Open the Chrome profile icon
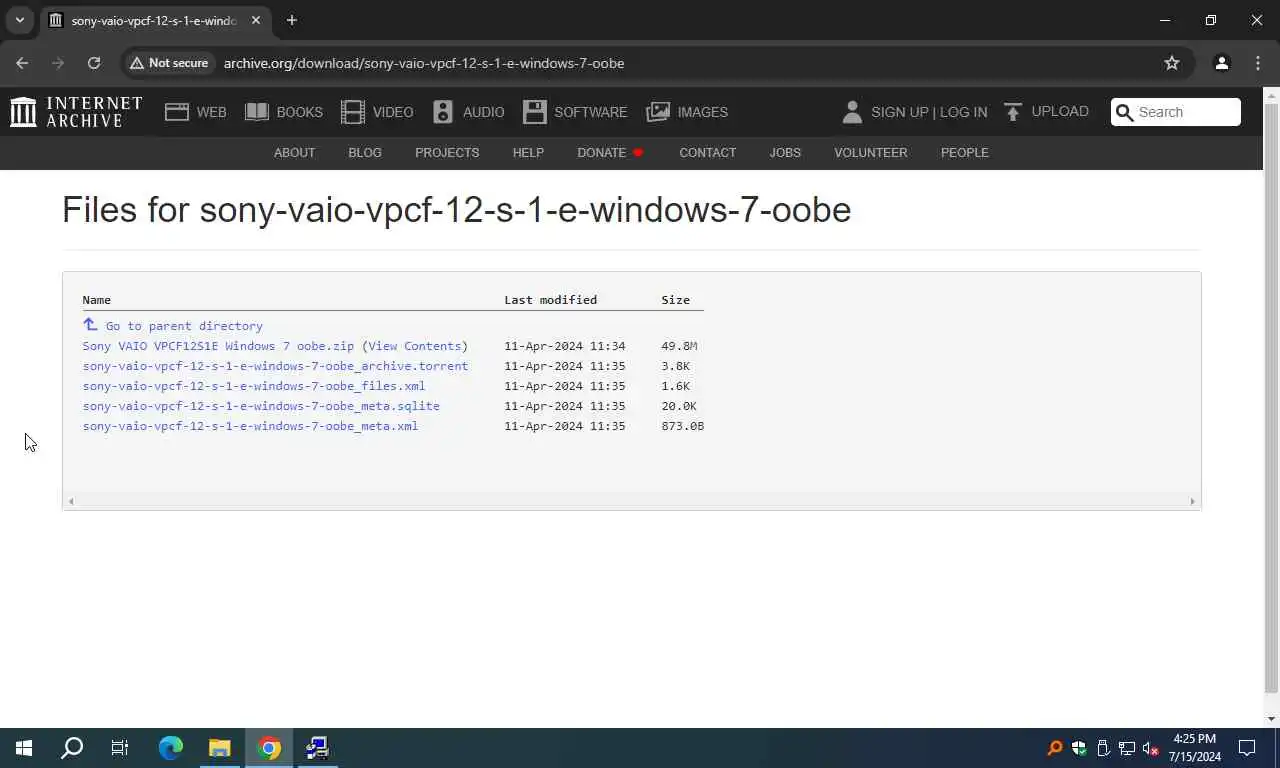1280x768 pixels. (x=1221, y=63)
